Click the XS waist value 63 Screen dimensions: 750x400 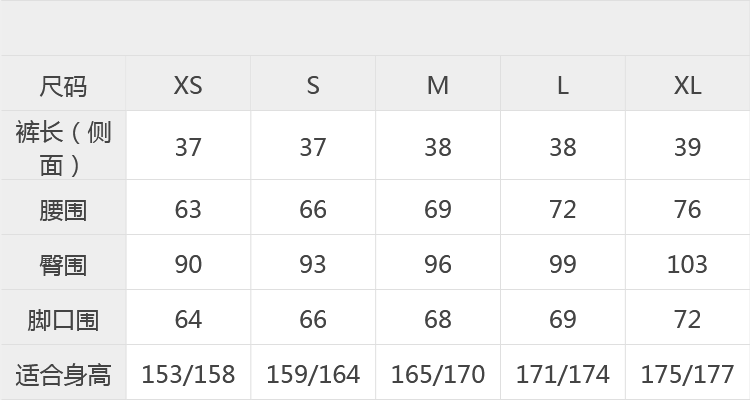pyautogui.click(x=188, y=207)
